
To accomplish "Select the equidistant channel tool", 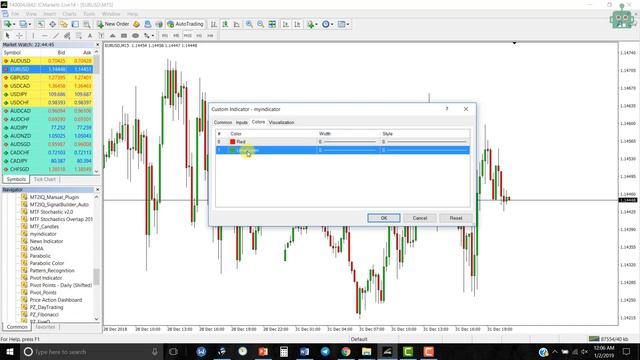I will (67, 36).
